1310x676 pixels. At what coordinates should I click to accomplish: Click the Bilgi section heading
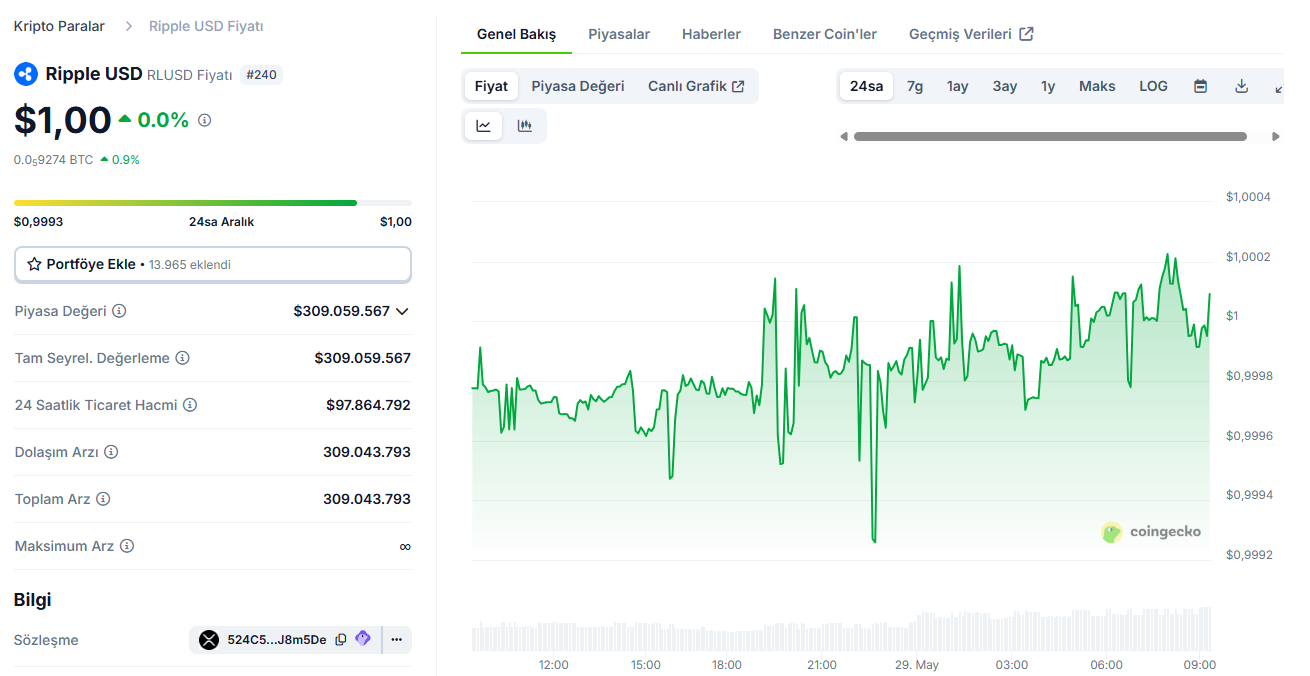[32, 600]
